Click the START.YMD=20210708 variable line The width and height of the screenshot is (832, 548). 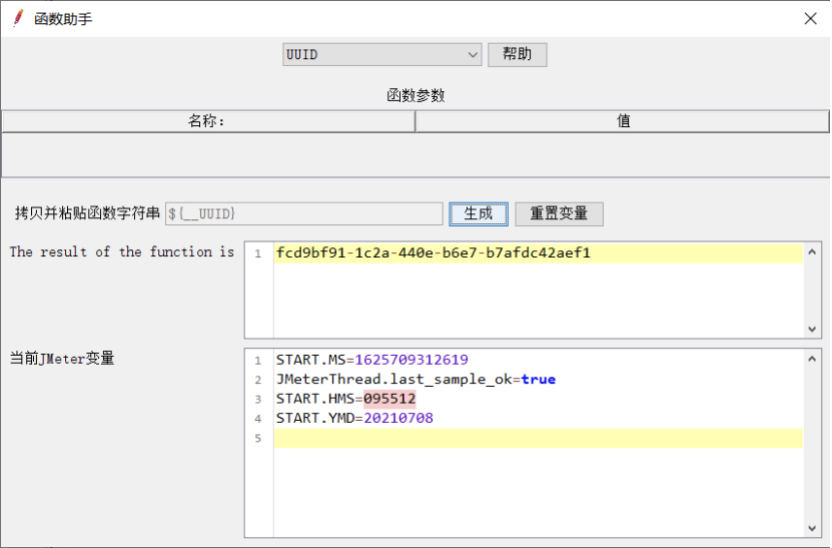coord(354,418)
